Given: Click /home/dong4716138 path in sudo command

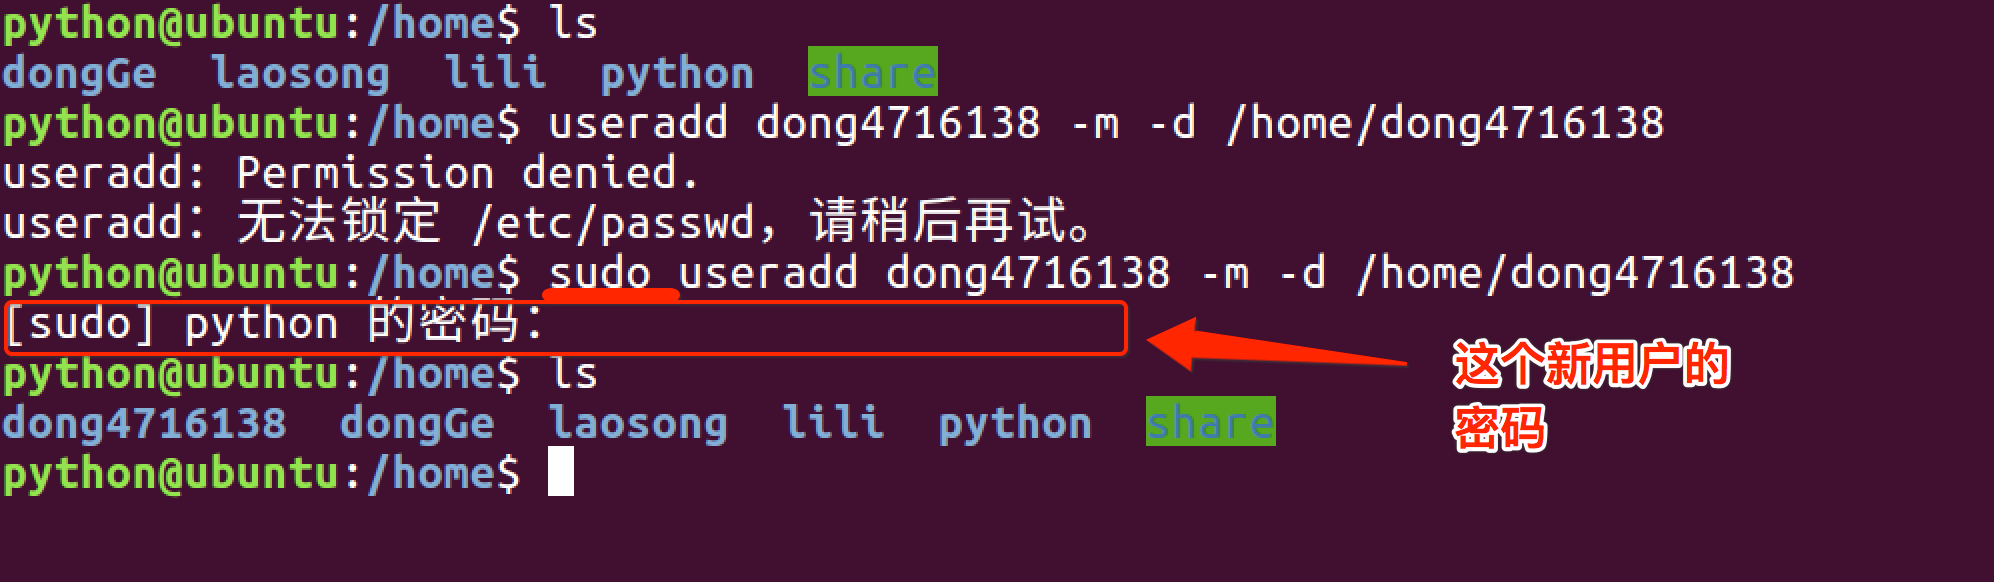Looking at the screenshot, I should [x=1575, y=273].
